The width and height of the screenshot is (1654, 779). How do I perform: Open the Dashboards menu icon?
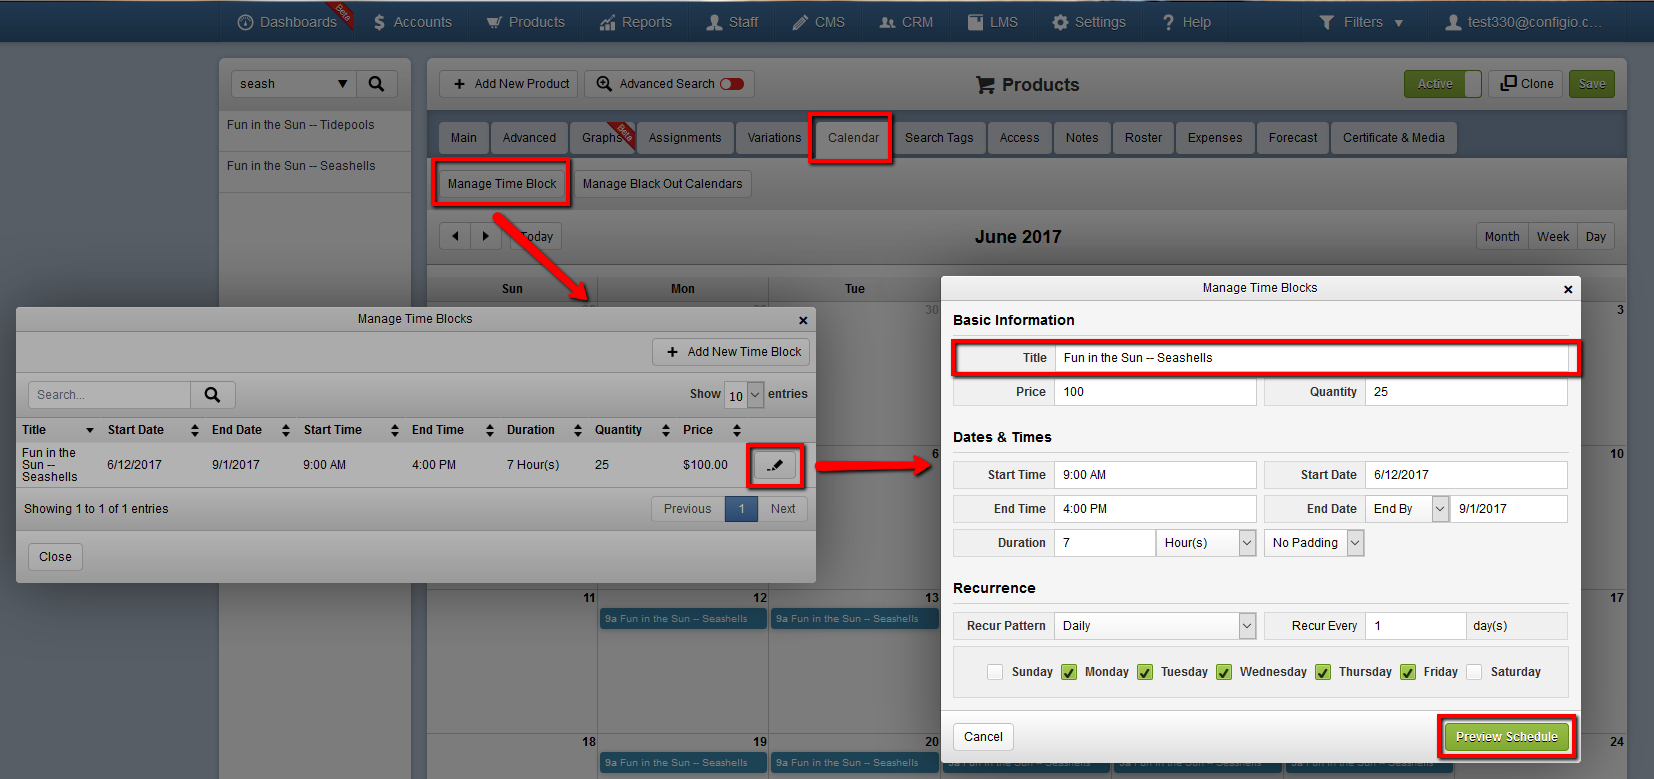point(245,22)
